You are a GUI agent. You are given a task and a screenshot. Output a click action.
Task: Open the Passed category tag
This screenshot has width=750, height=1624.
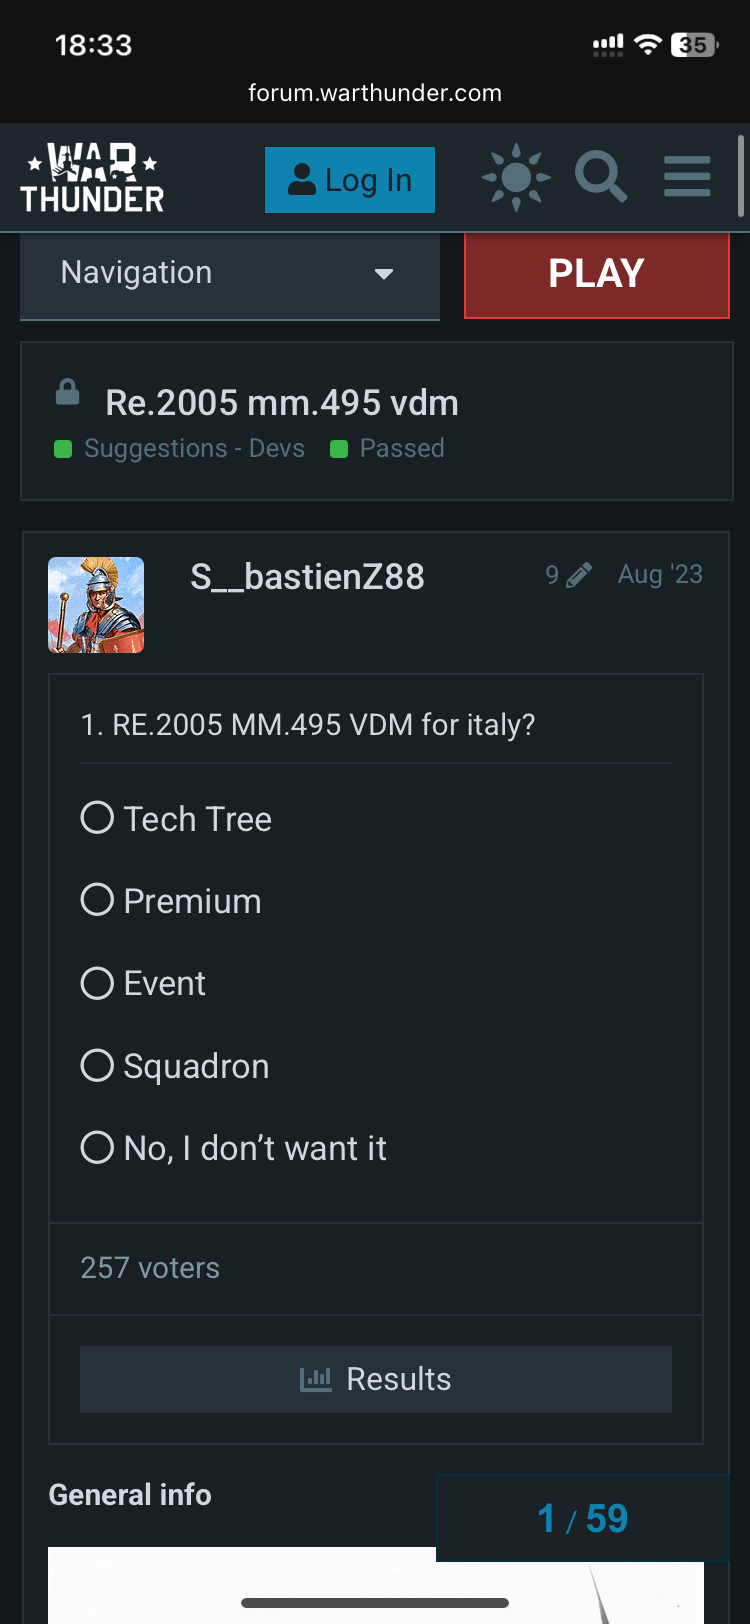[x=401, y=449]
